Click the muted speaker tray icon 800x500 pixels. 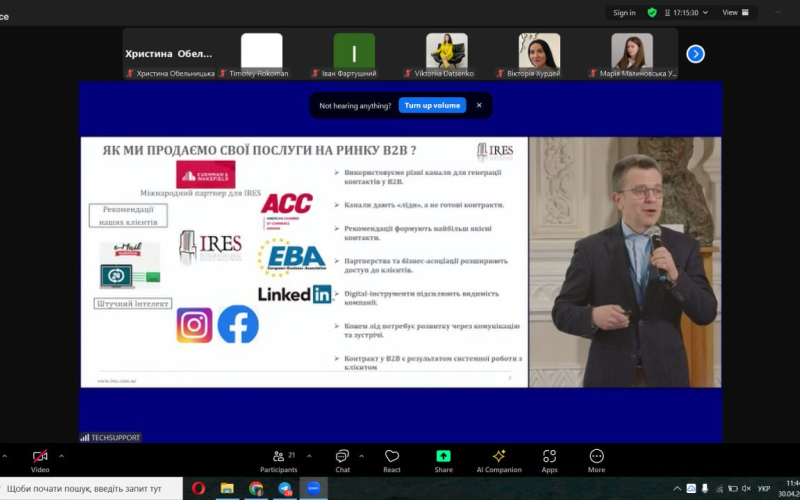click(746, 488)
